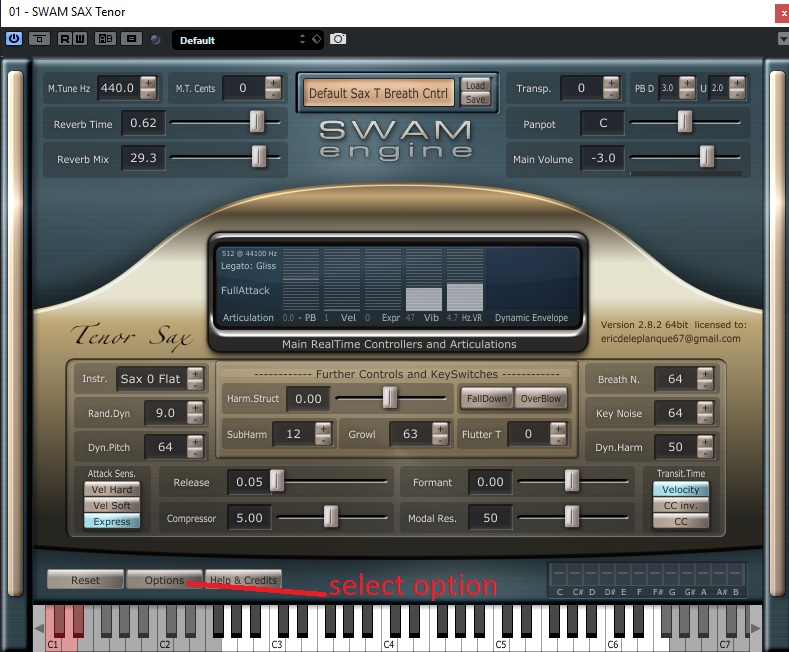Click the Hz.VR bar in the display

click(x=465, y=279)
